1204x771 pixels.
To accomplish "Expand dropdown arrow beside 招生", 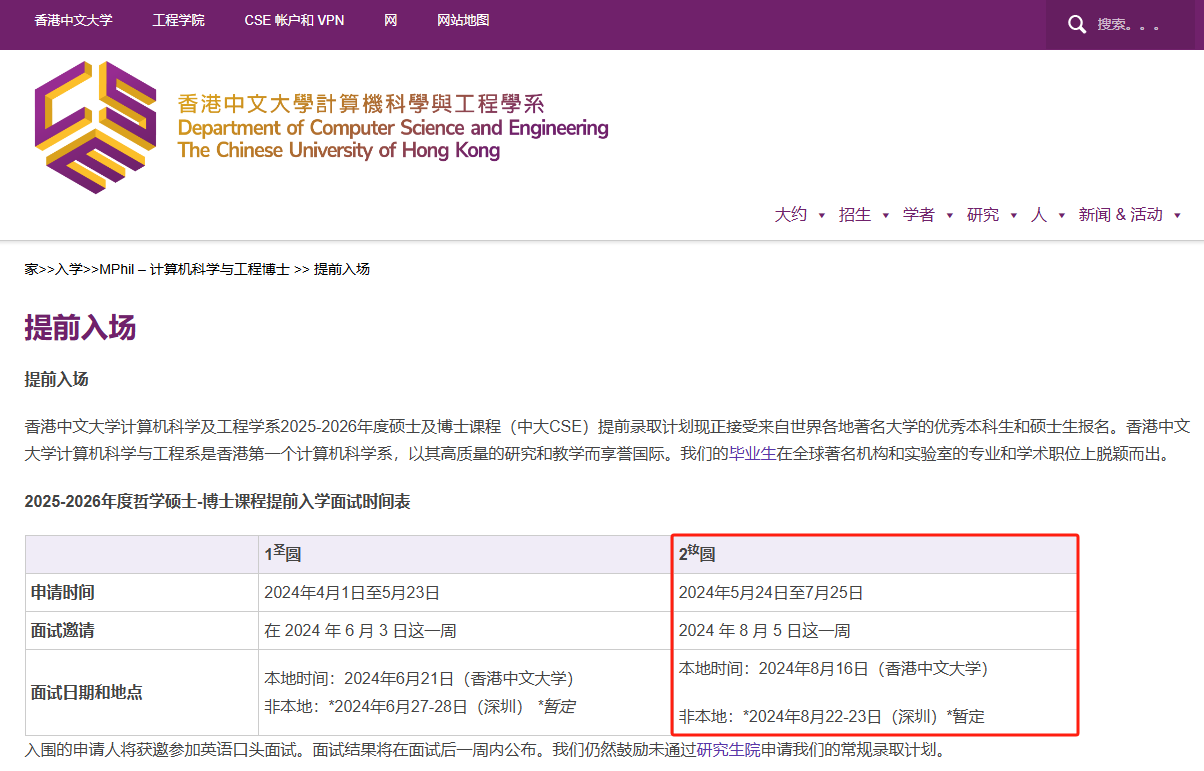I will coord(886,215).
